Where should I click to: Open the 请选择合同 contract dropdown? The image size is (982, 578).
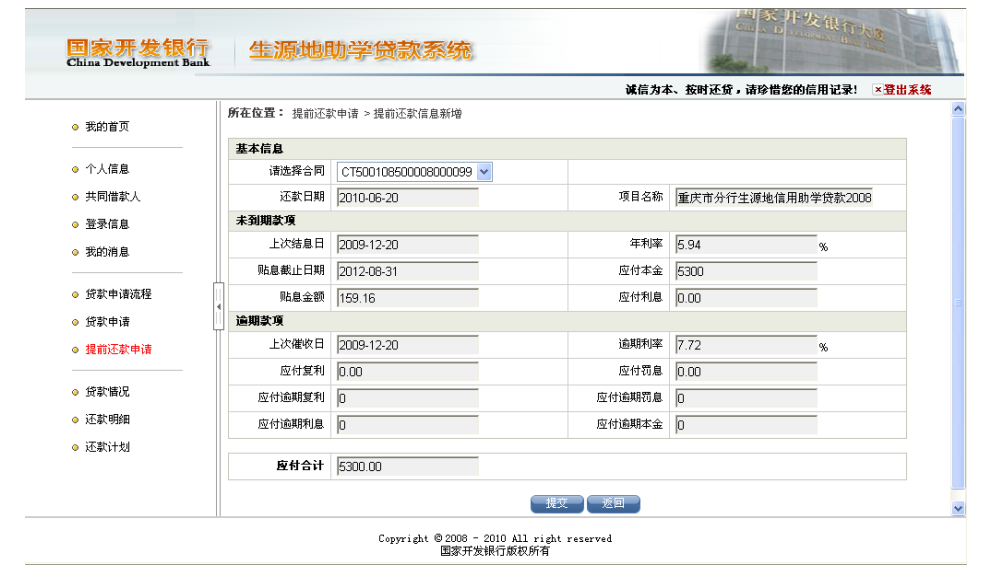(x=415, y=172)
